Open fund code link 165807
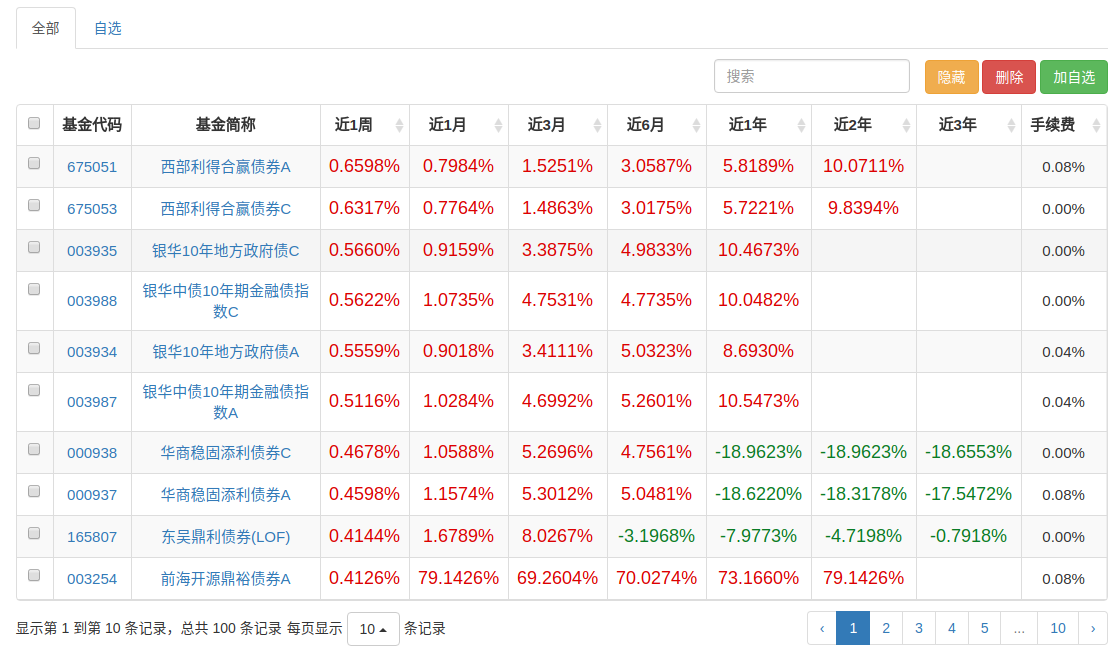The height and width of the screenshot is (659, 1118). (x=92, y=537)
